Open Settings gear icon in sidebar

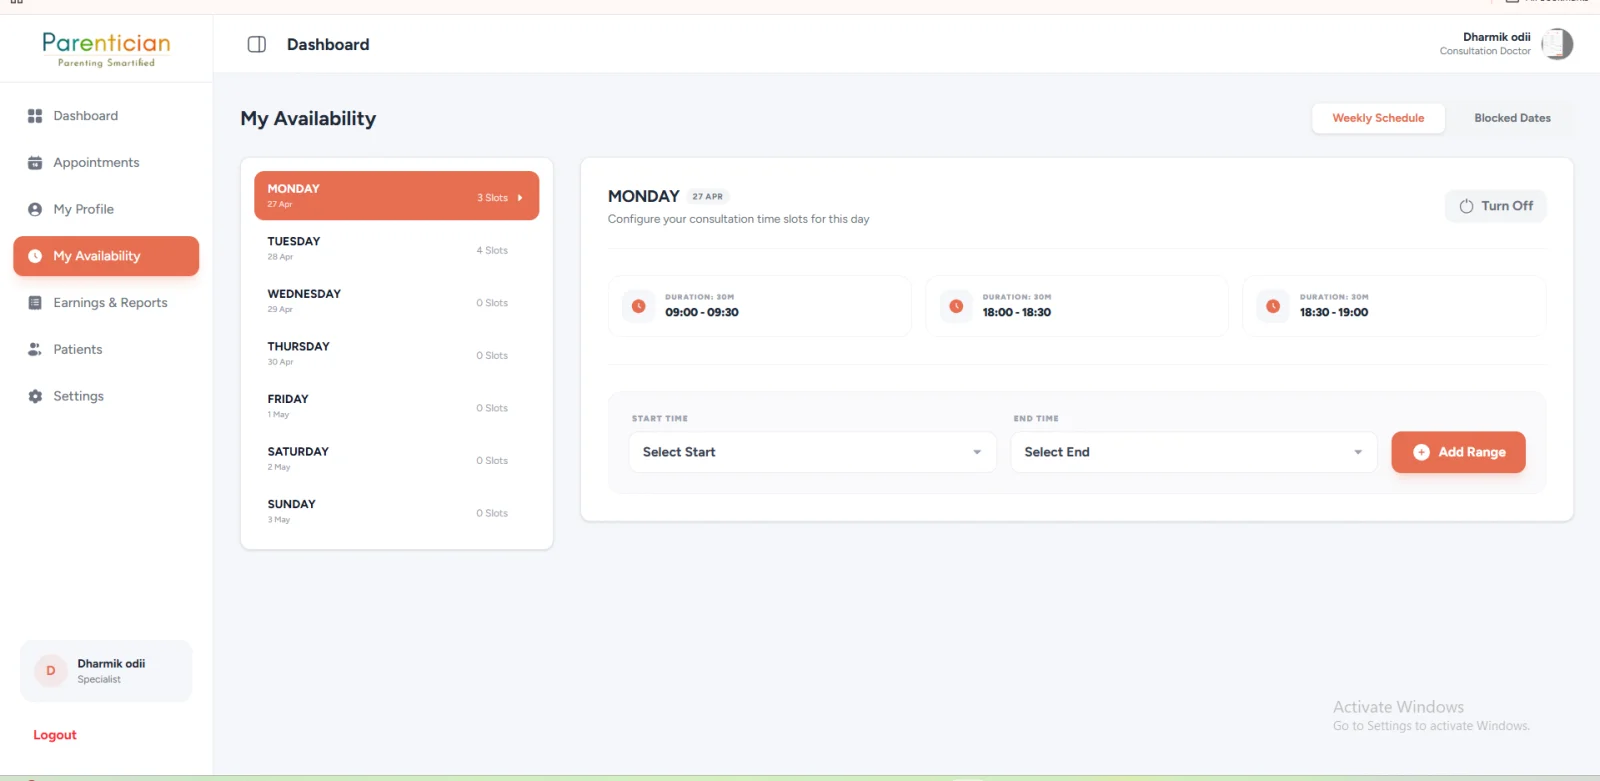coord(35,396)
